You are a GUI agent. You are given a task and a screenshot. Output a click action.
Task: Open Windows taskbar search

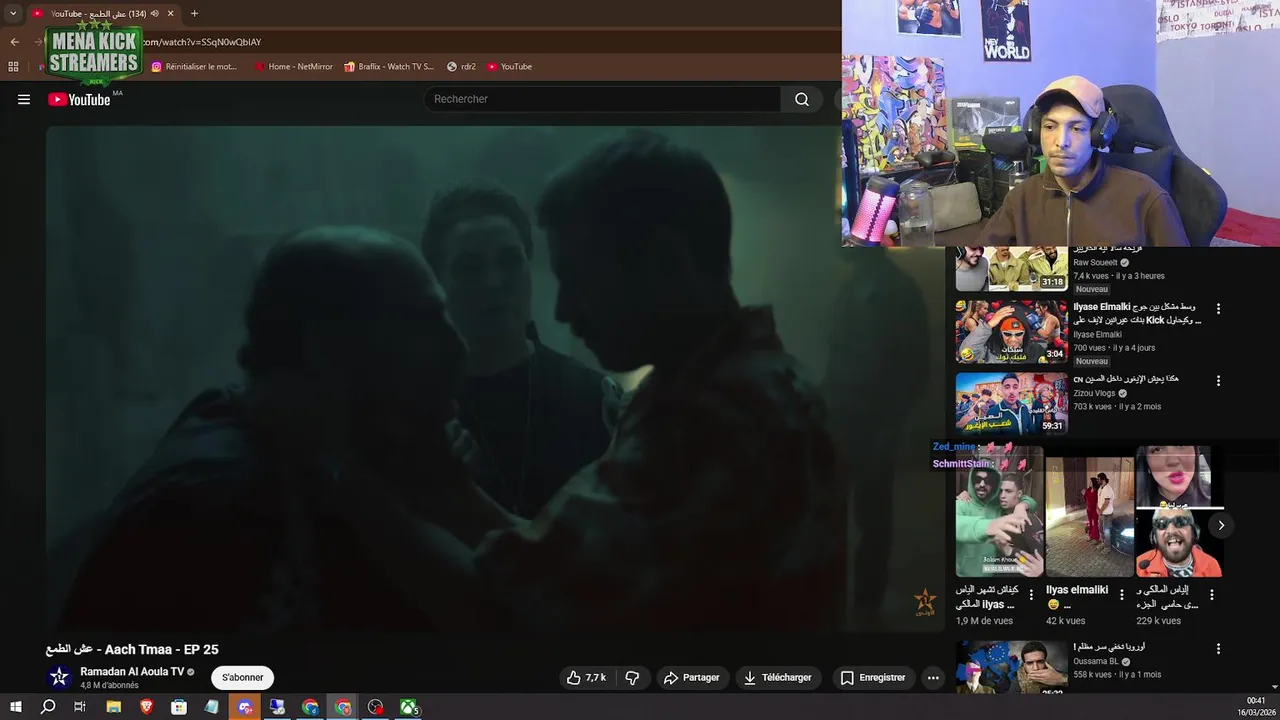[x=48, y=707]
